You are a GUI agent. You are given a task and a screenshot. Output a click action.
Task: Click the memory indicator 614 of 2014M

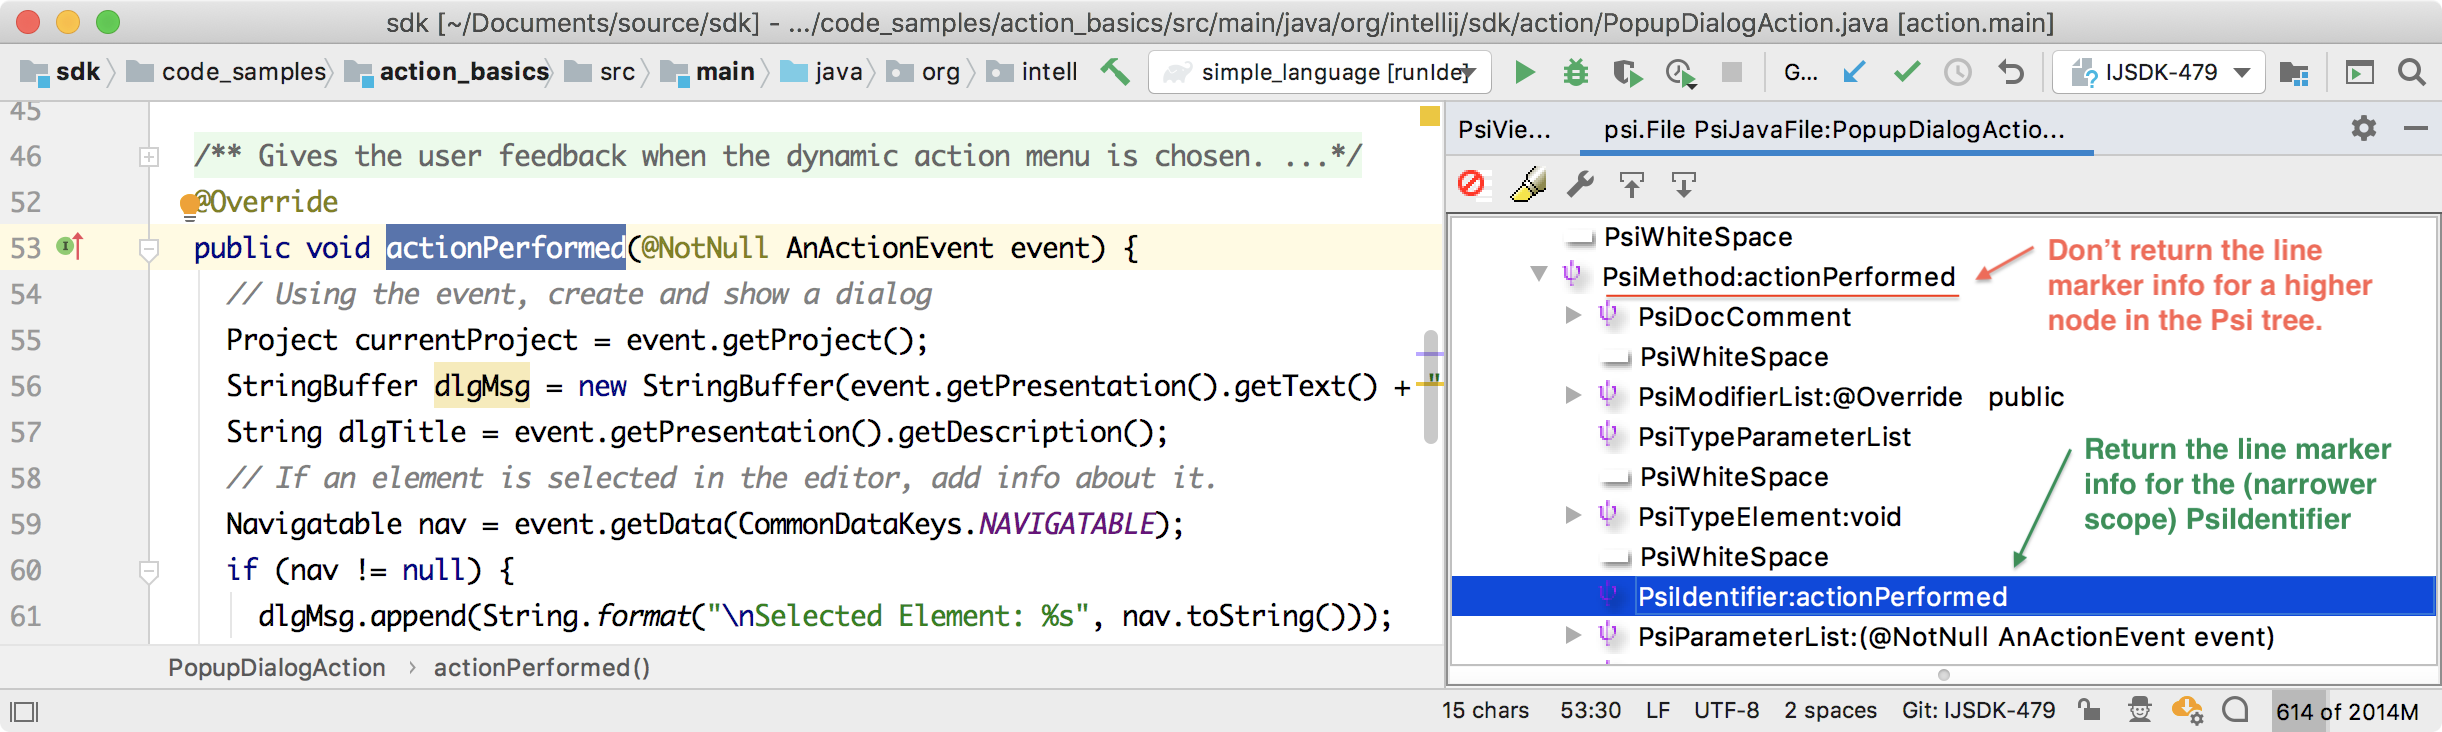point(2346,711)
